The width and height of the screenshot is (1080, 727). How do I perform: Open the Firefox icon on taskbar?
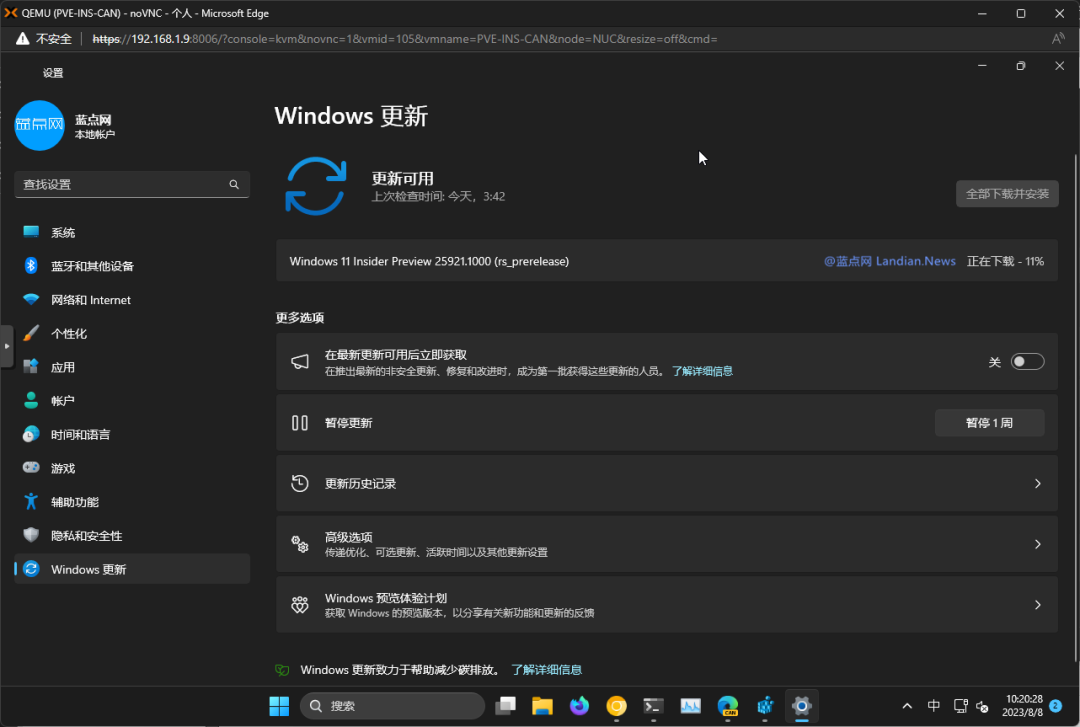pyautogui.click(x=579, y=706)
